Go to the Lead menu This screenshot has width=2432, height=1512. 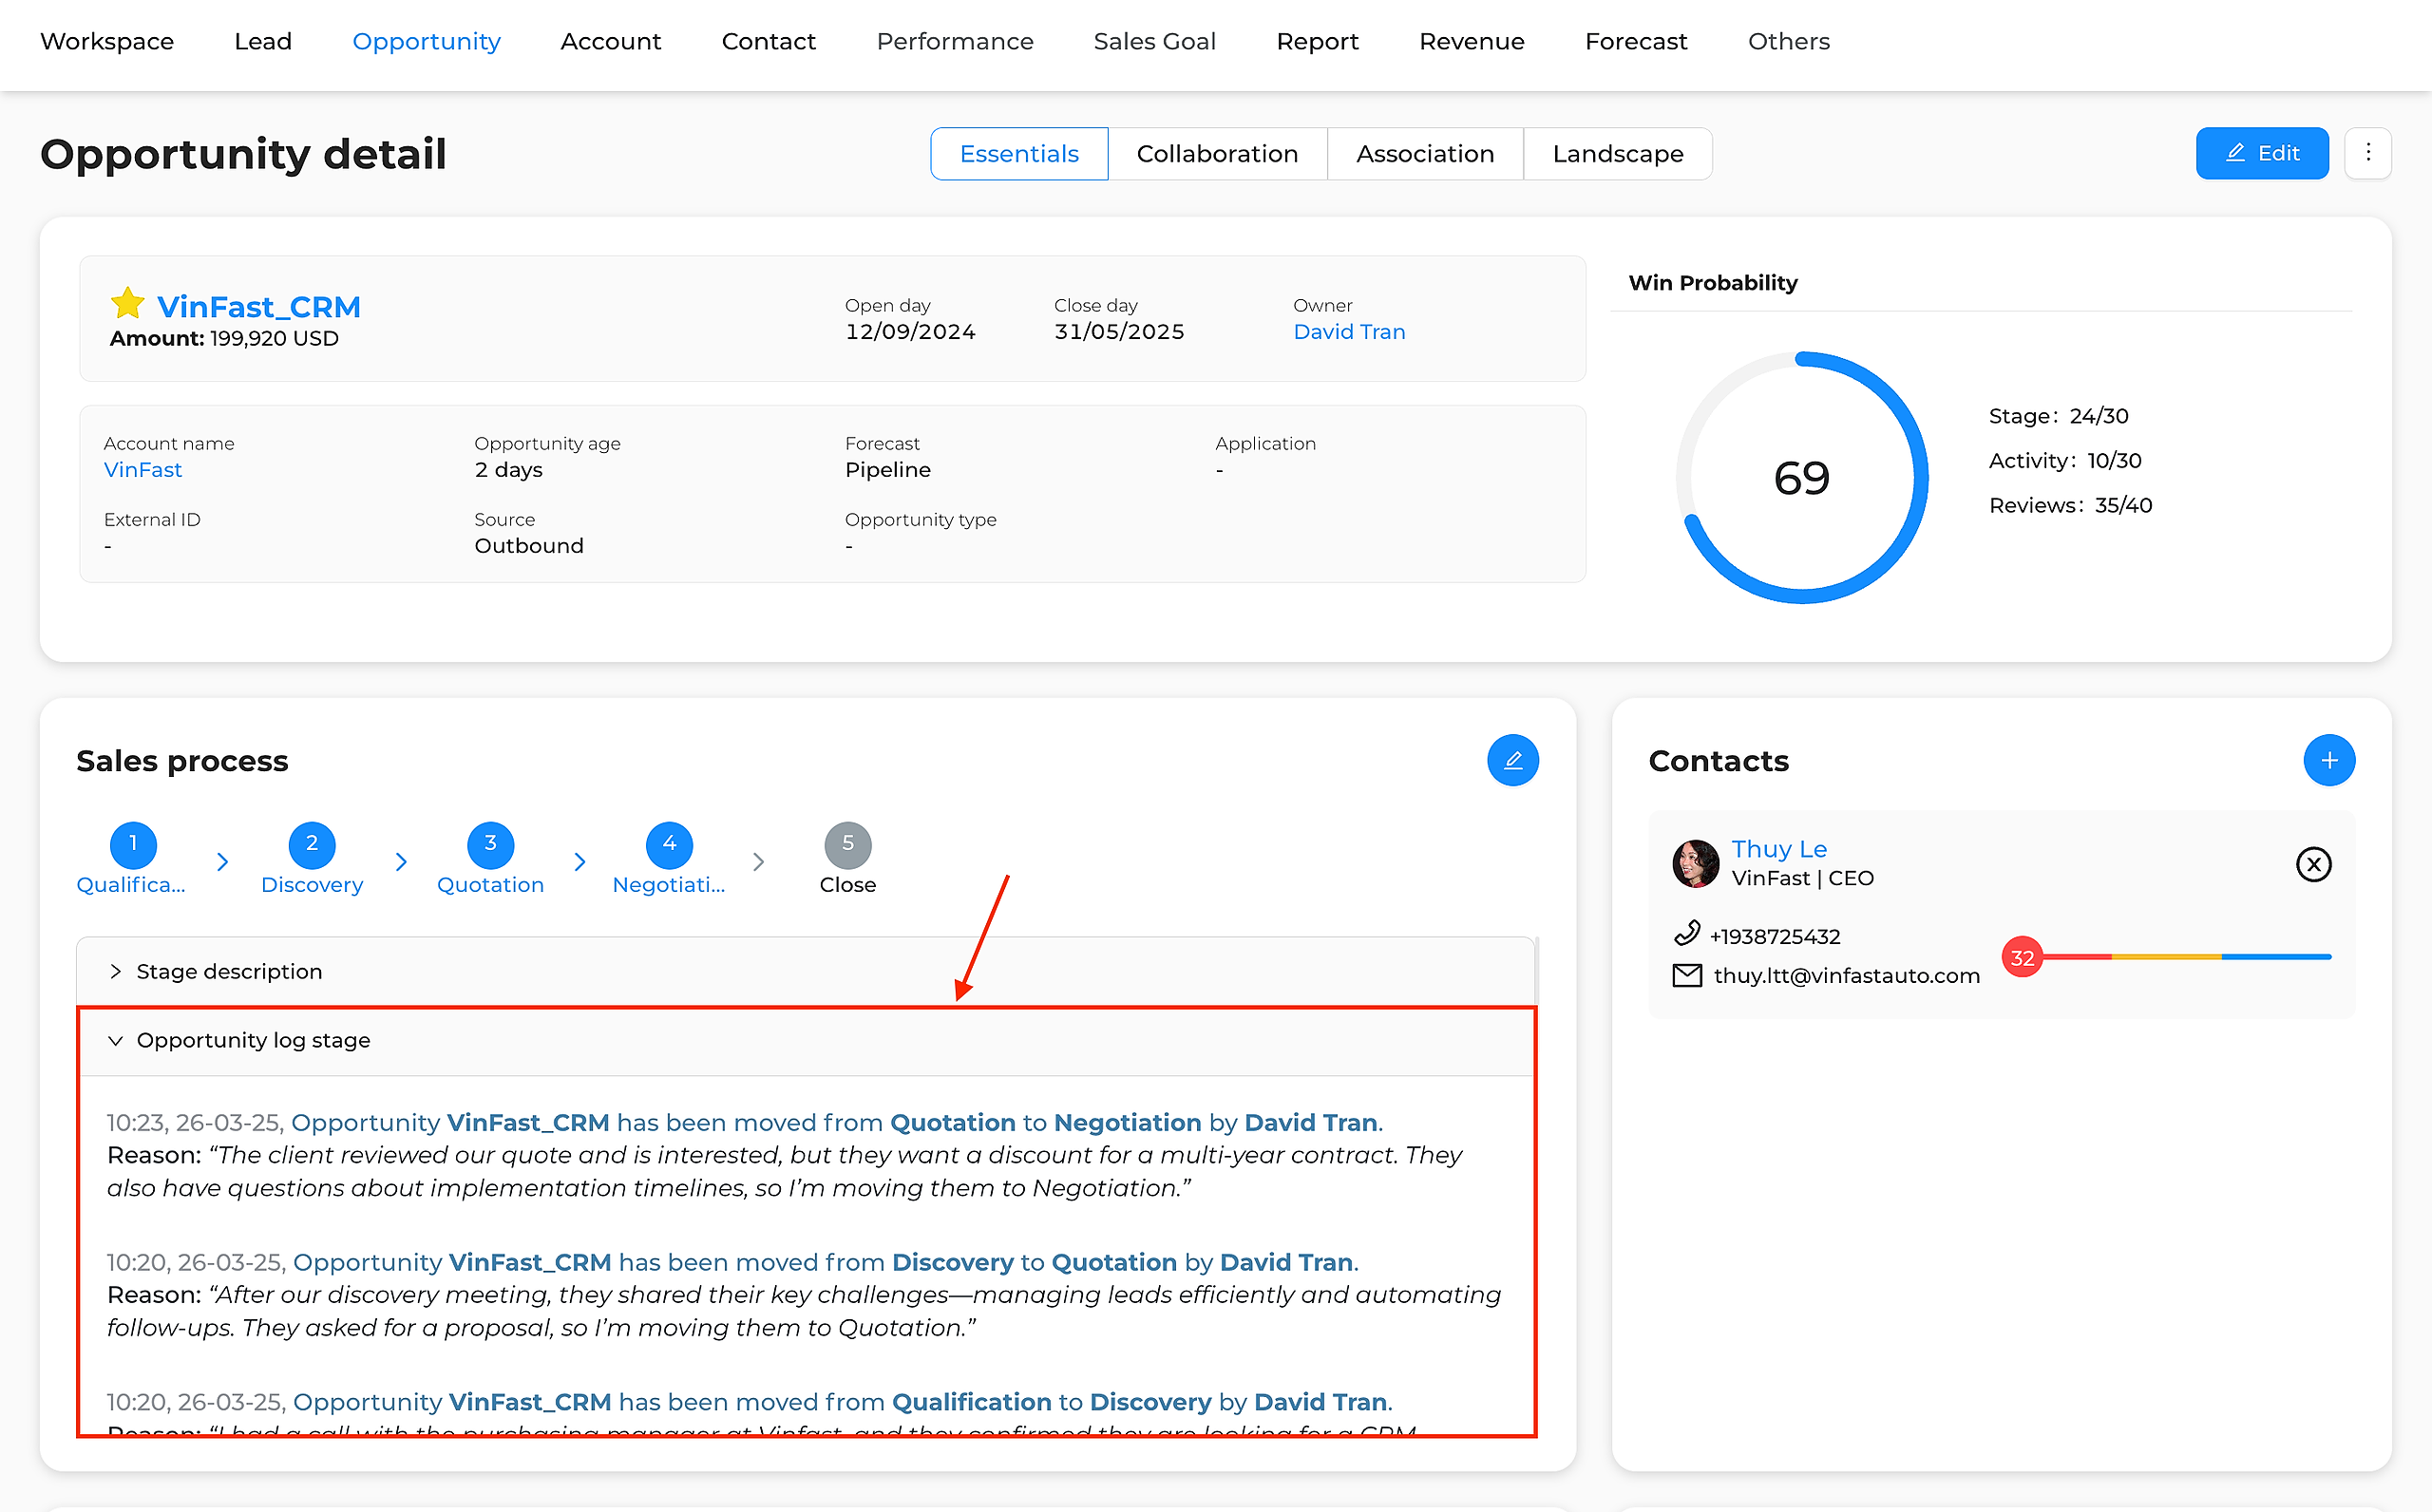(x=263, y=42)
